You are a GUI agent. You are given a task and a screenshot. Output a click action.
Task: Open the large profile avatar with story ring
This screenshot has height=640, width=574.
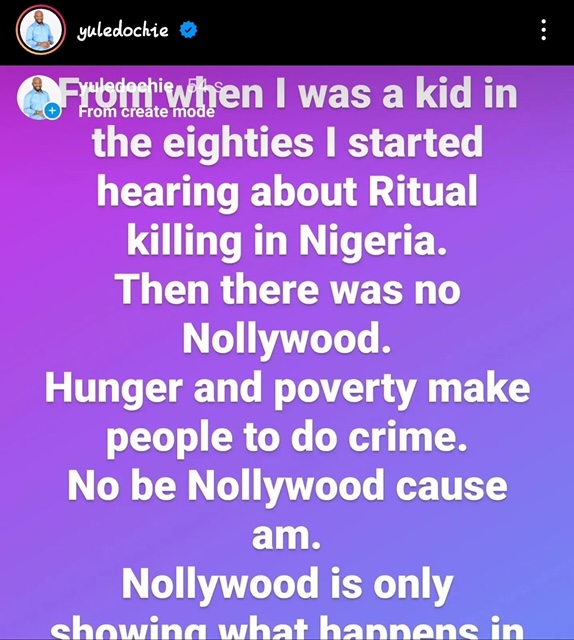click(x=40, y=30)
